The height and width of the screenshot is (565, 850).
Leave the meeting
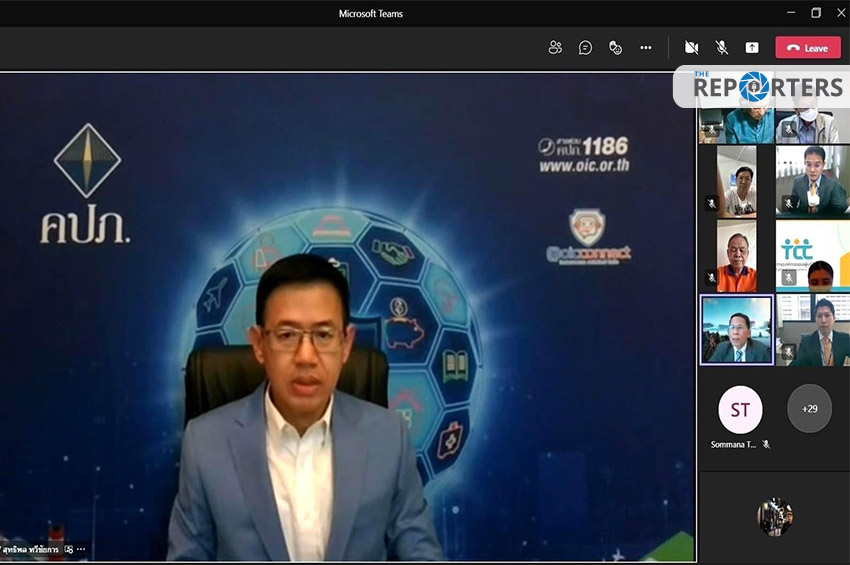(808, 48)
